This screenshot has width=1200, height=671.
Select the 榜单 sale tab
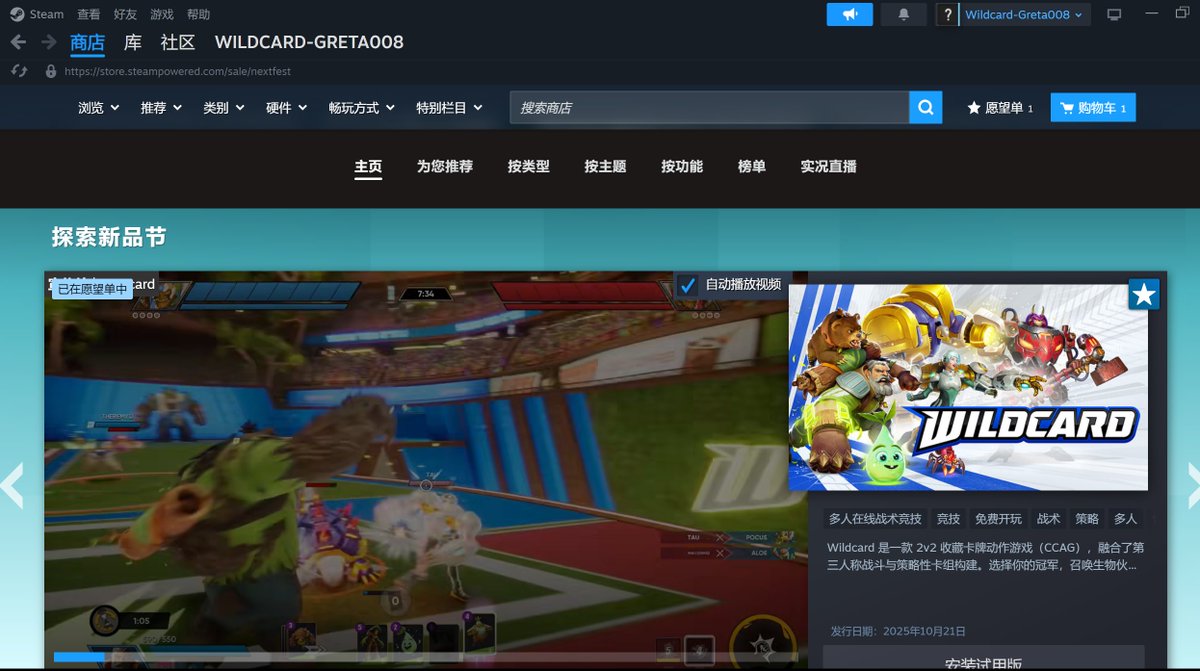tap(752, 167)
